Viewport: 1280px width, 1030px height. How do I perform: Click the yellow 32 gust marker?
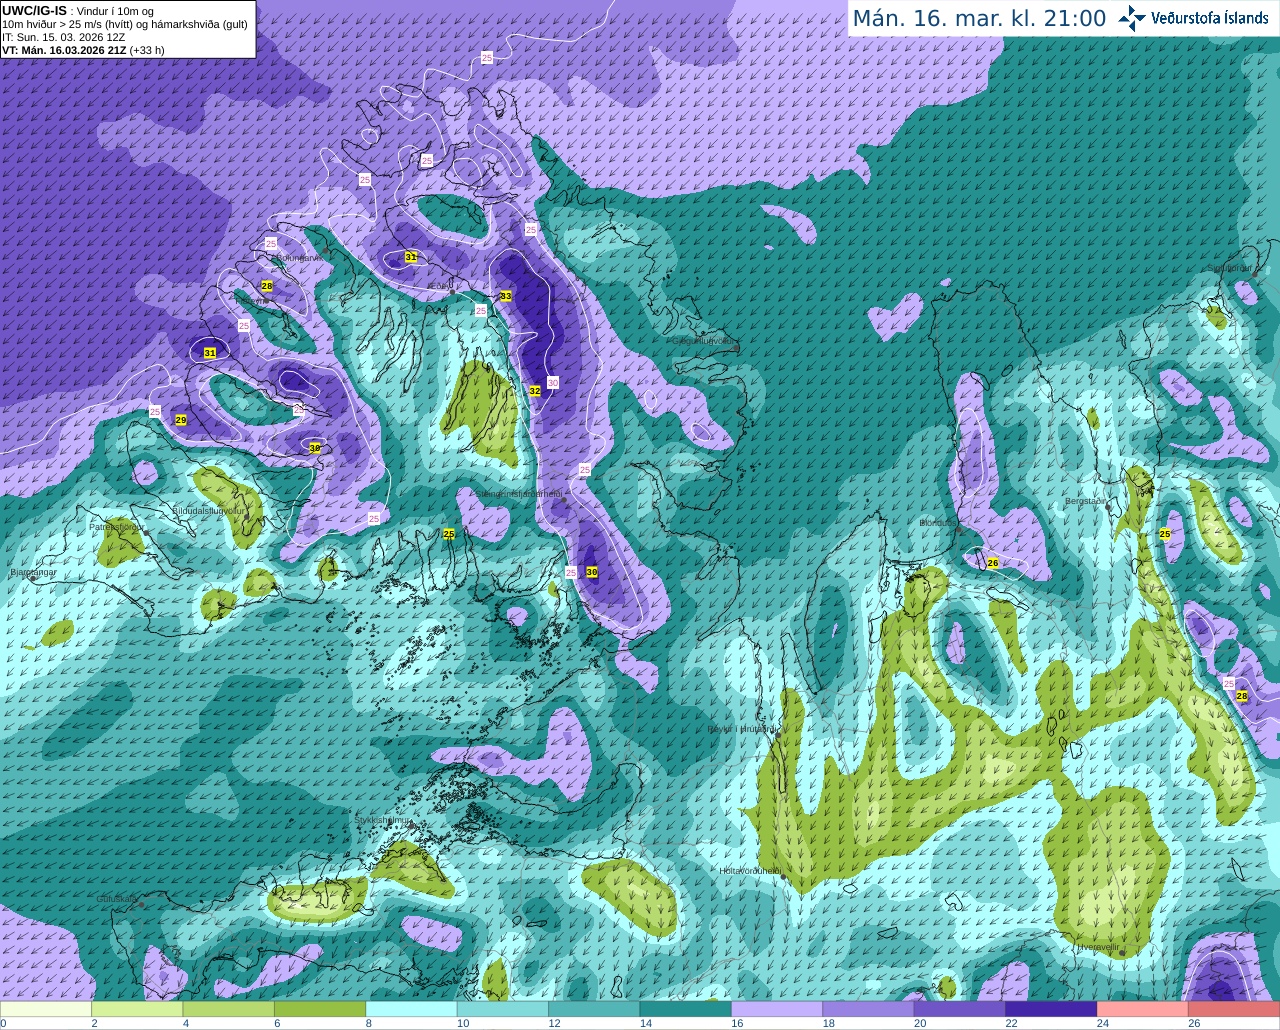point(535,391)
